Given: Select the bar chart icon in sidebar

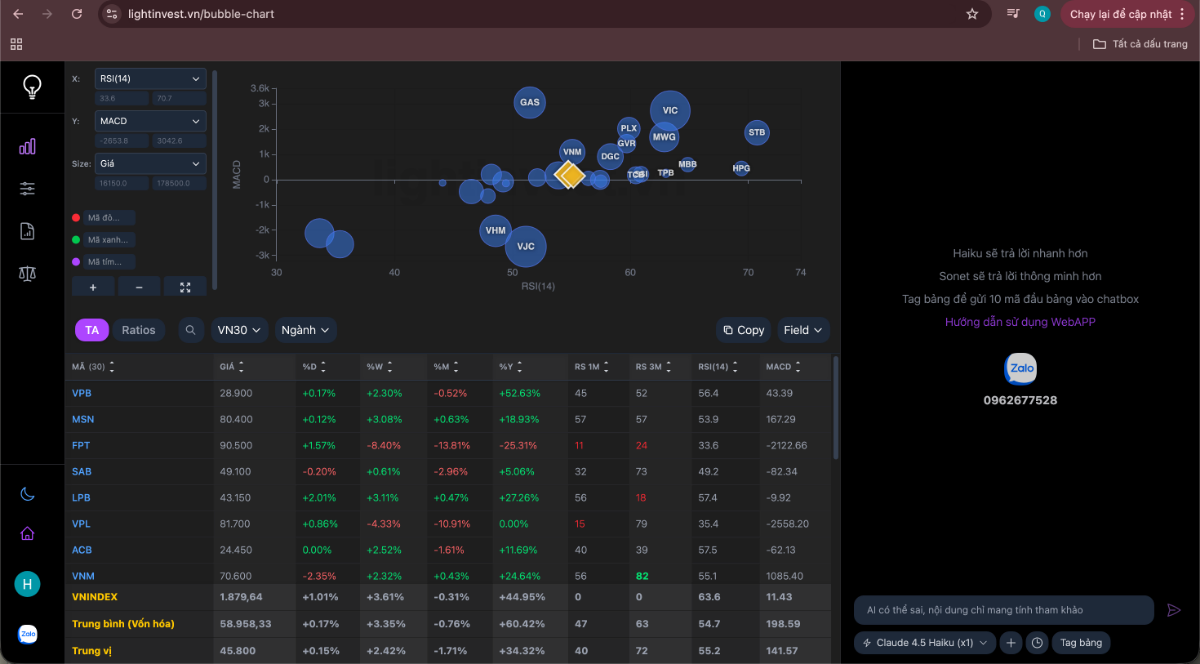Looking at the screenshot, I should (x=27, y=145).
